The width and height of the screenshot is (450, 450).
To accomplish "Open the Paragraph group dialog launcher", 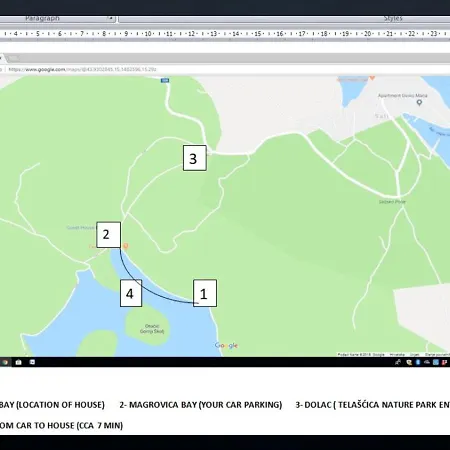I will 111,18.
